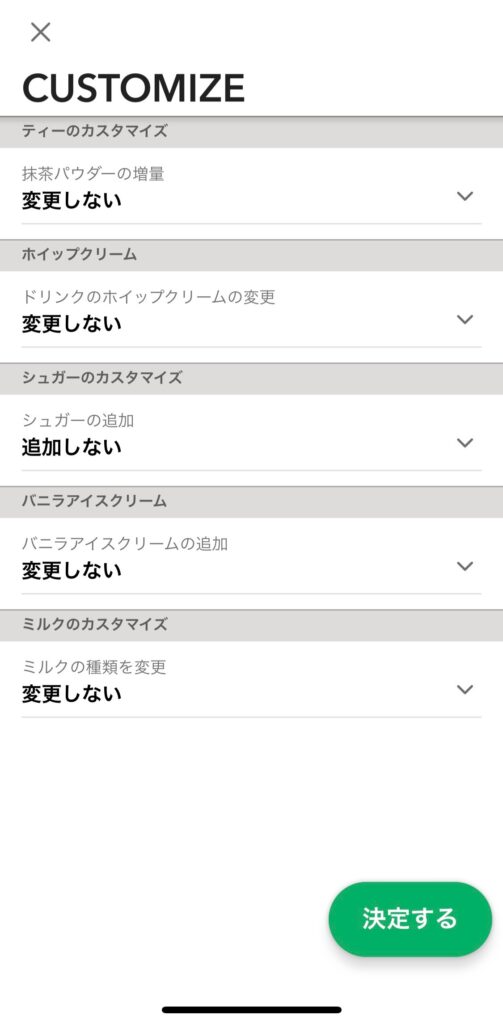Screen dimensions: 503x1024
Task: Open the ドリンクのホイップクリームの変更 chevron
Action: (464, 319)
